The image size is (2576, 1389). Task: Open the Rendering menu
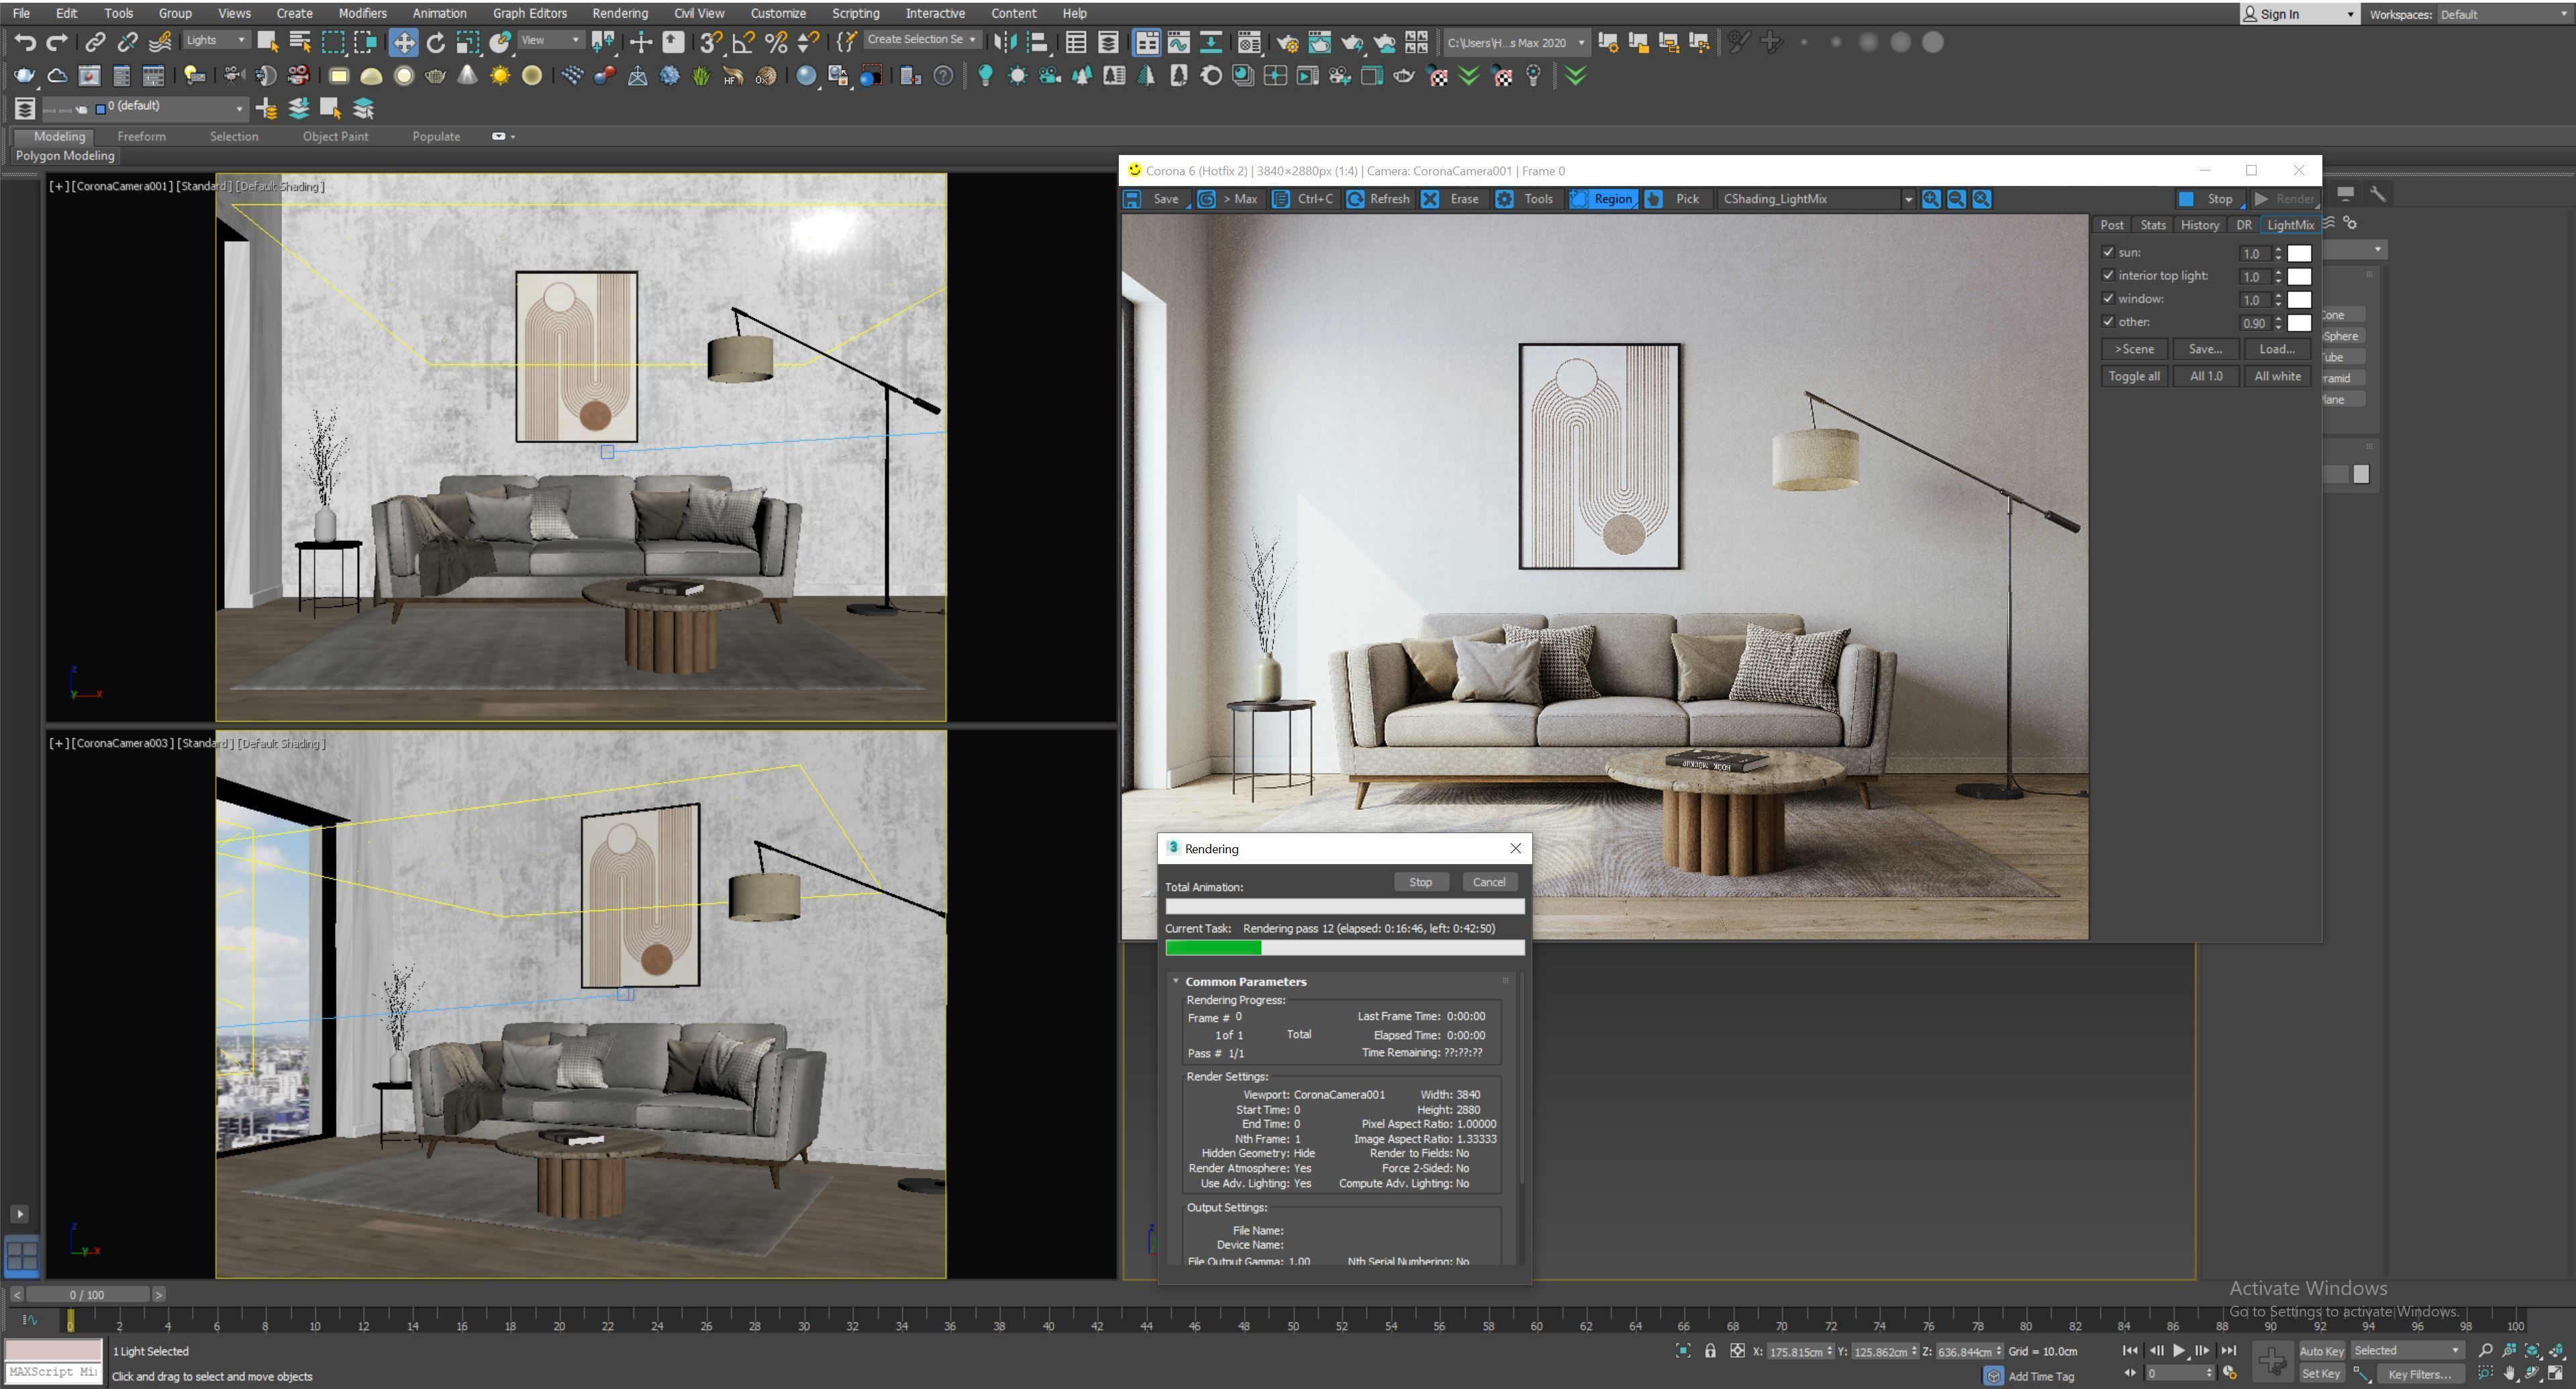[619, 13]
